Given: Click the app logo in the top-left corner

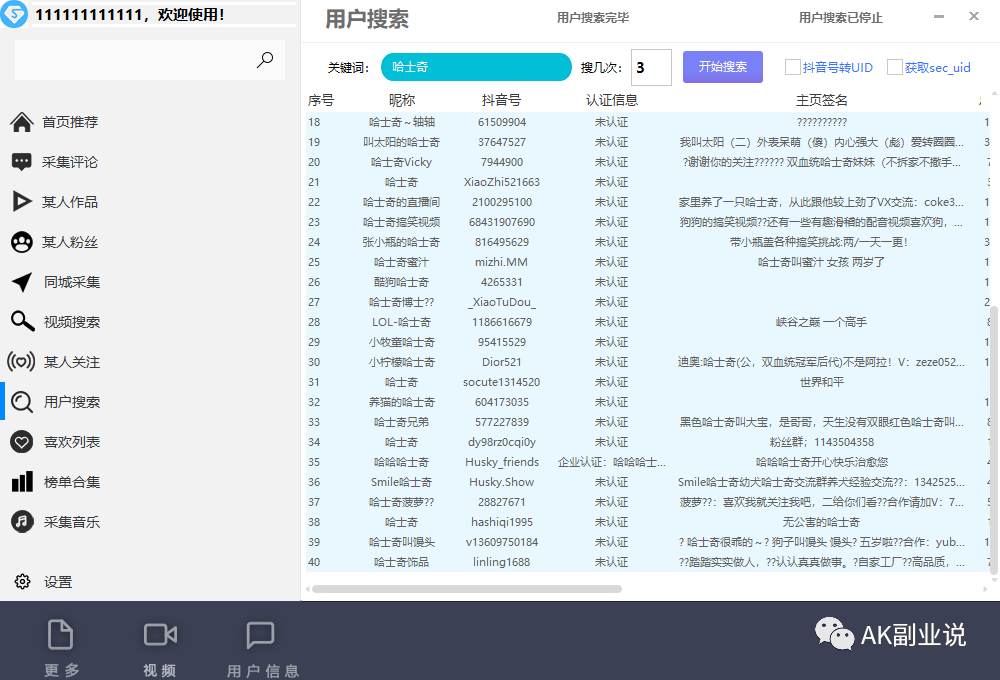Looking at the screenshot, I should pos(14,14).
